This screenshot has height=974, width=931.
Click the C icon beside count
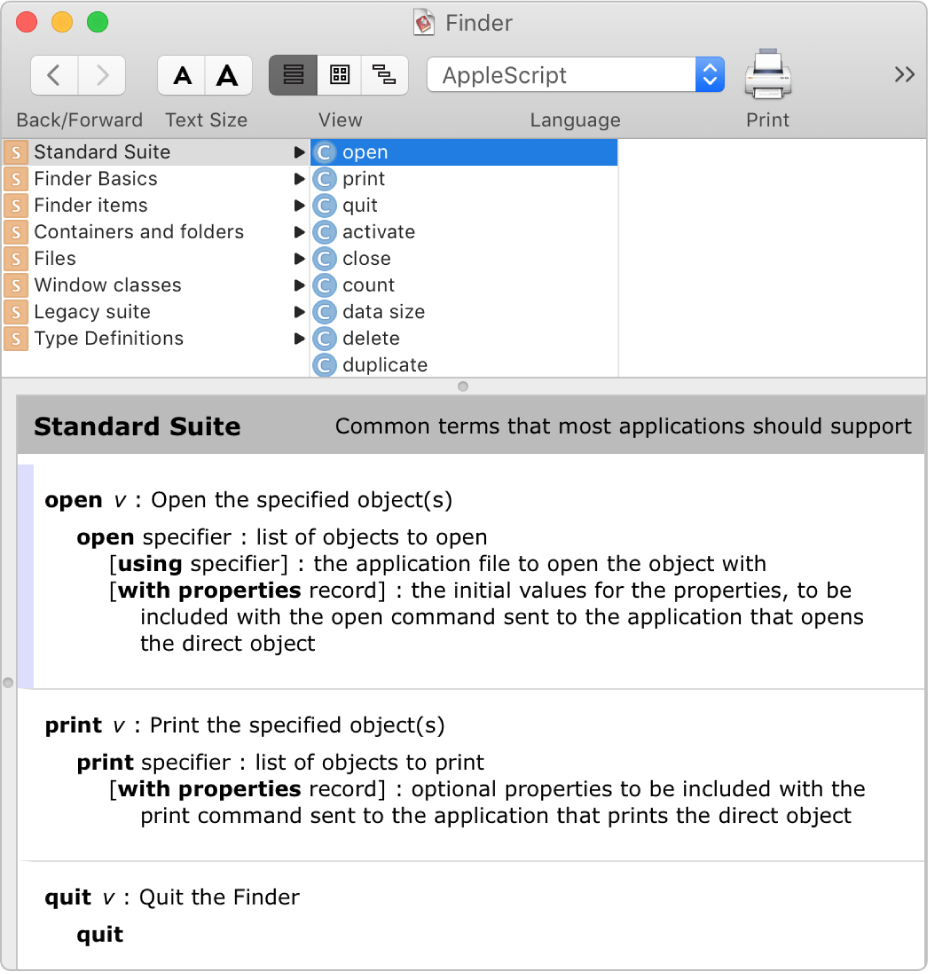click(324, 285)
